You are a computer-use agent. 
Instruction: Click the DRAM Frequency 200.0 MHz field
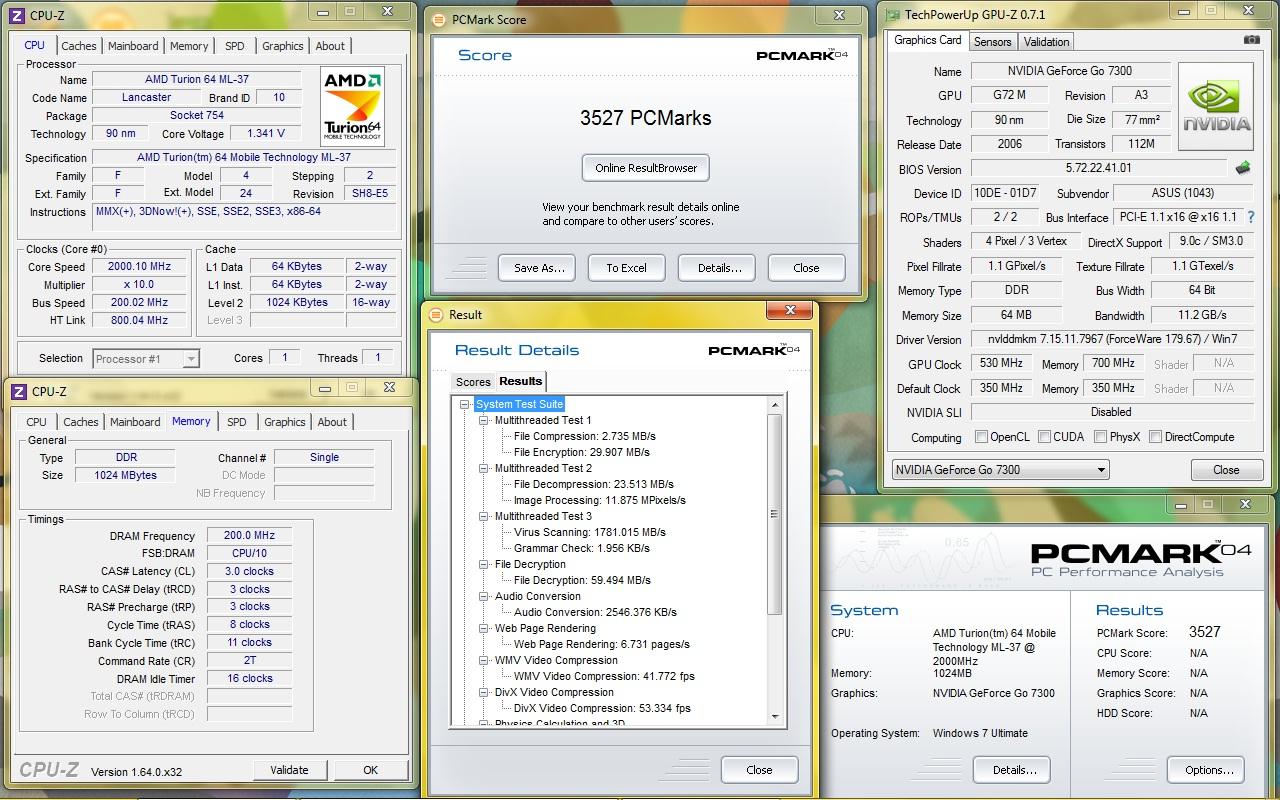click(249, 535)
